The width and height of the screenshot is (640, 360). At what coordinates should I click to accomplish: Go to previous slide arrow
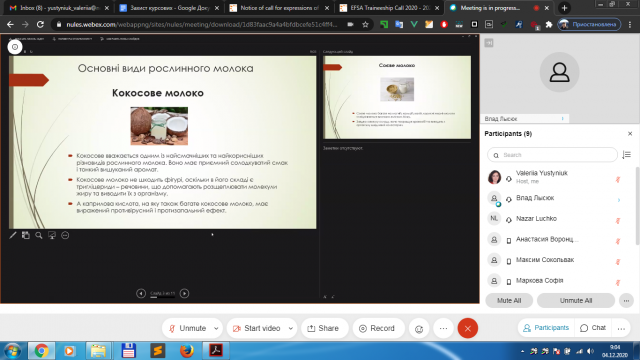tap(141, 293)
